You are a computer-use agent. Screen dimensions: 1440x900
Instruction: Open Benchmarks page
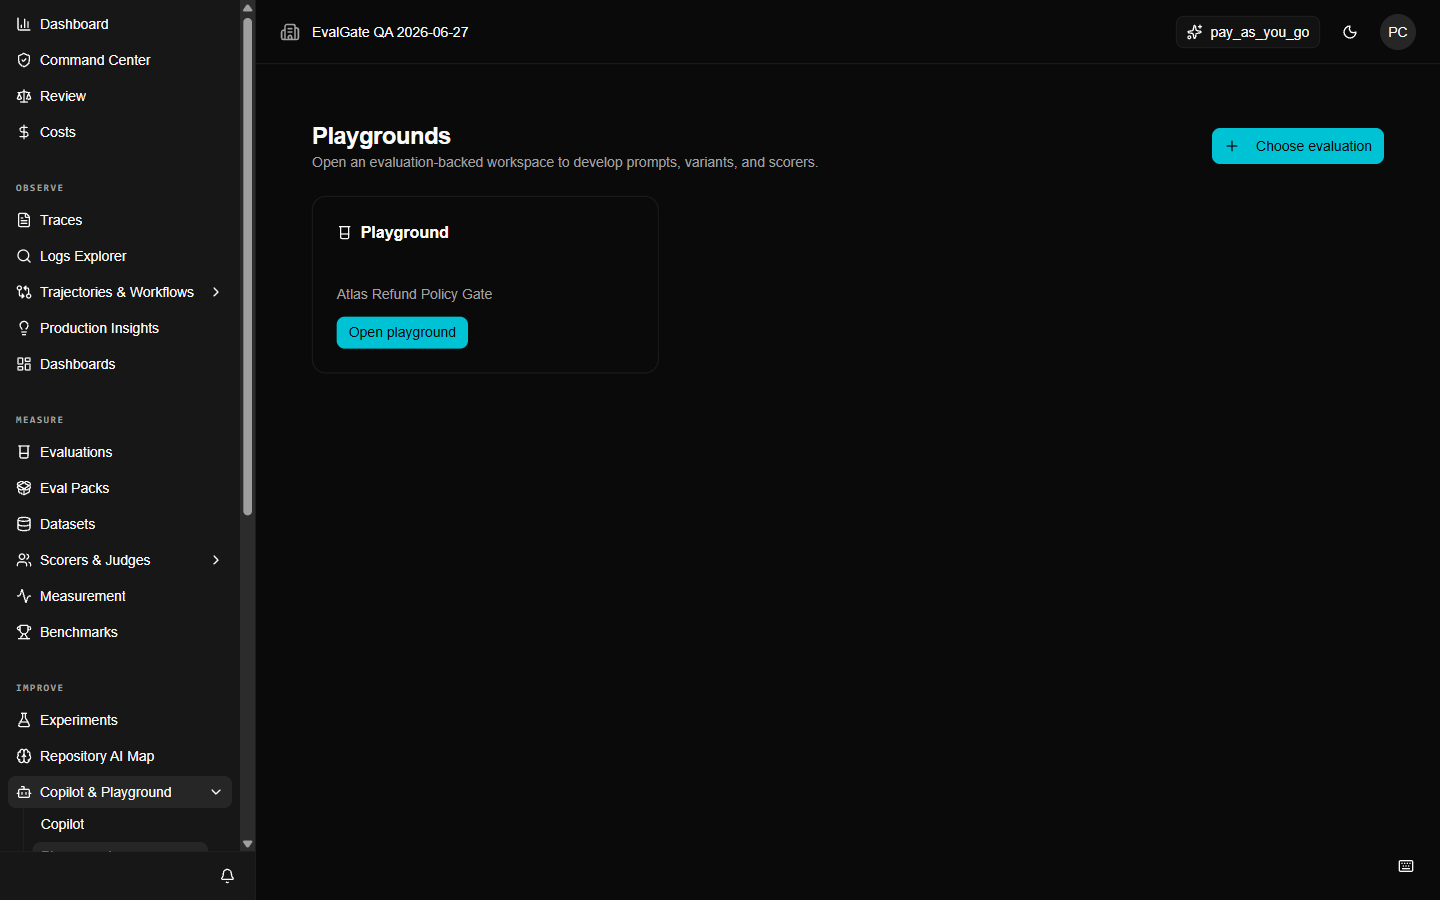[x=120, y=632]
